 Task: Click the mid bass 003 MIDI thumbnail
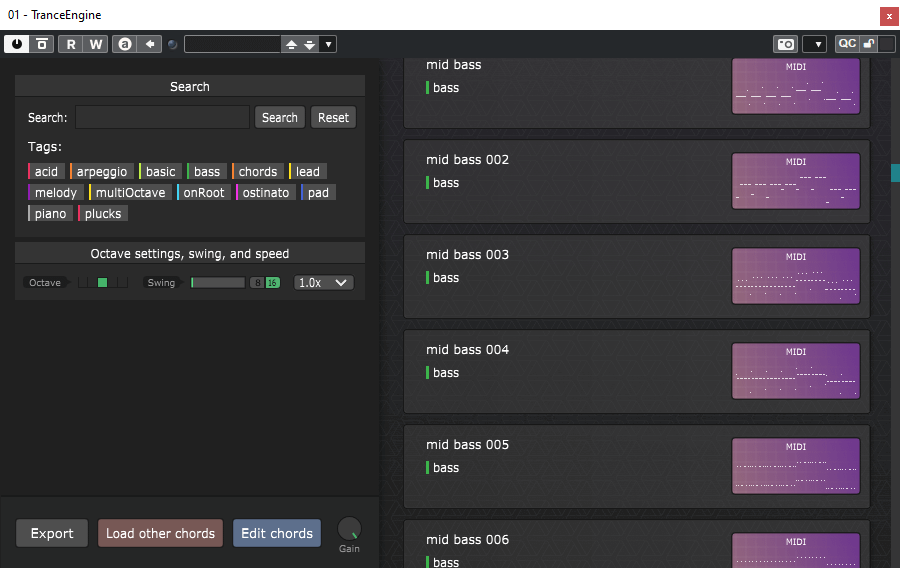pyautogui.click(x=796, y=276)
